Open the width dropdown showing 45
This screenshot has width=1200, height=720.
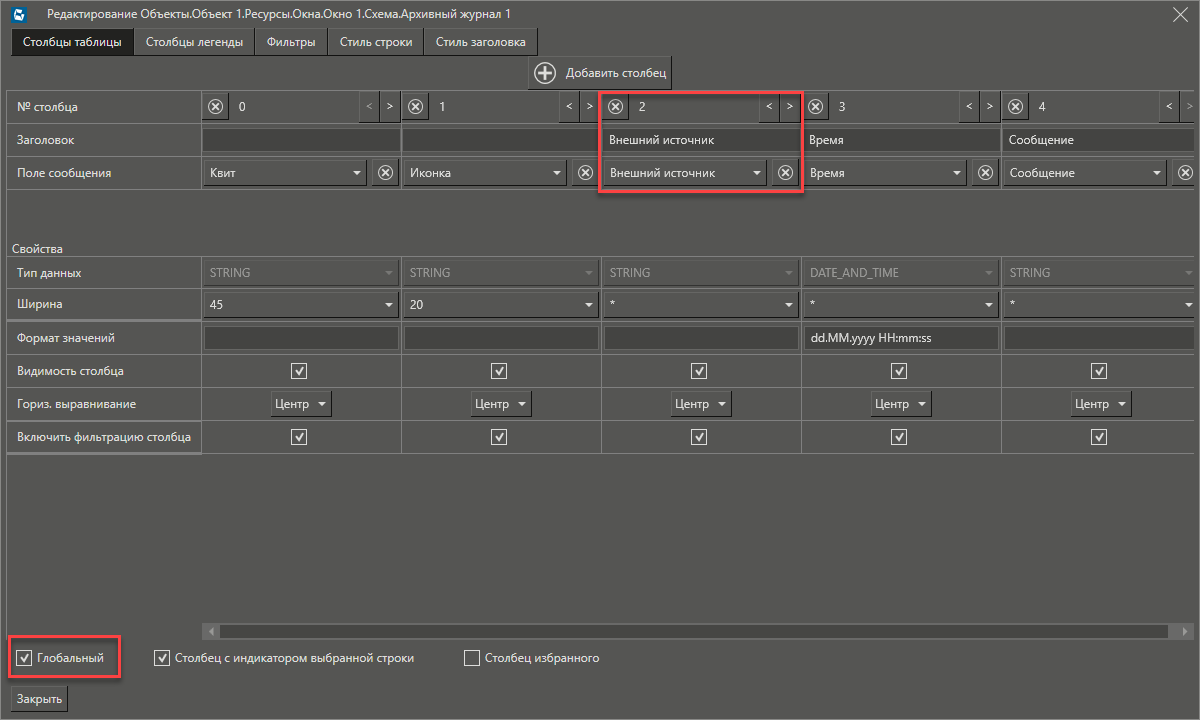(x=299, y=304)
